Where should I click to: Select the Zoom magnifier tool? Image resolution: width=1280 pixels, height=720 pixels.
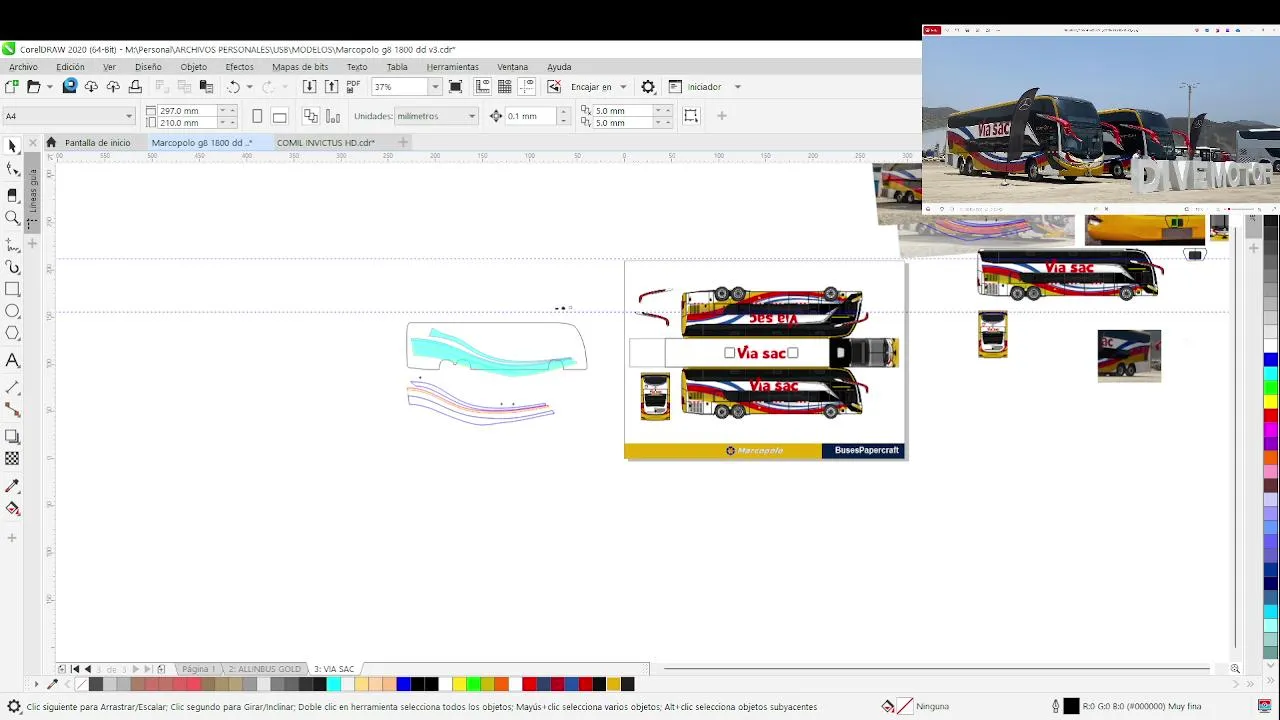pyautogui.click(x=12, y=218)
